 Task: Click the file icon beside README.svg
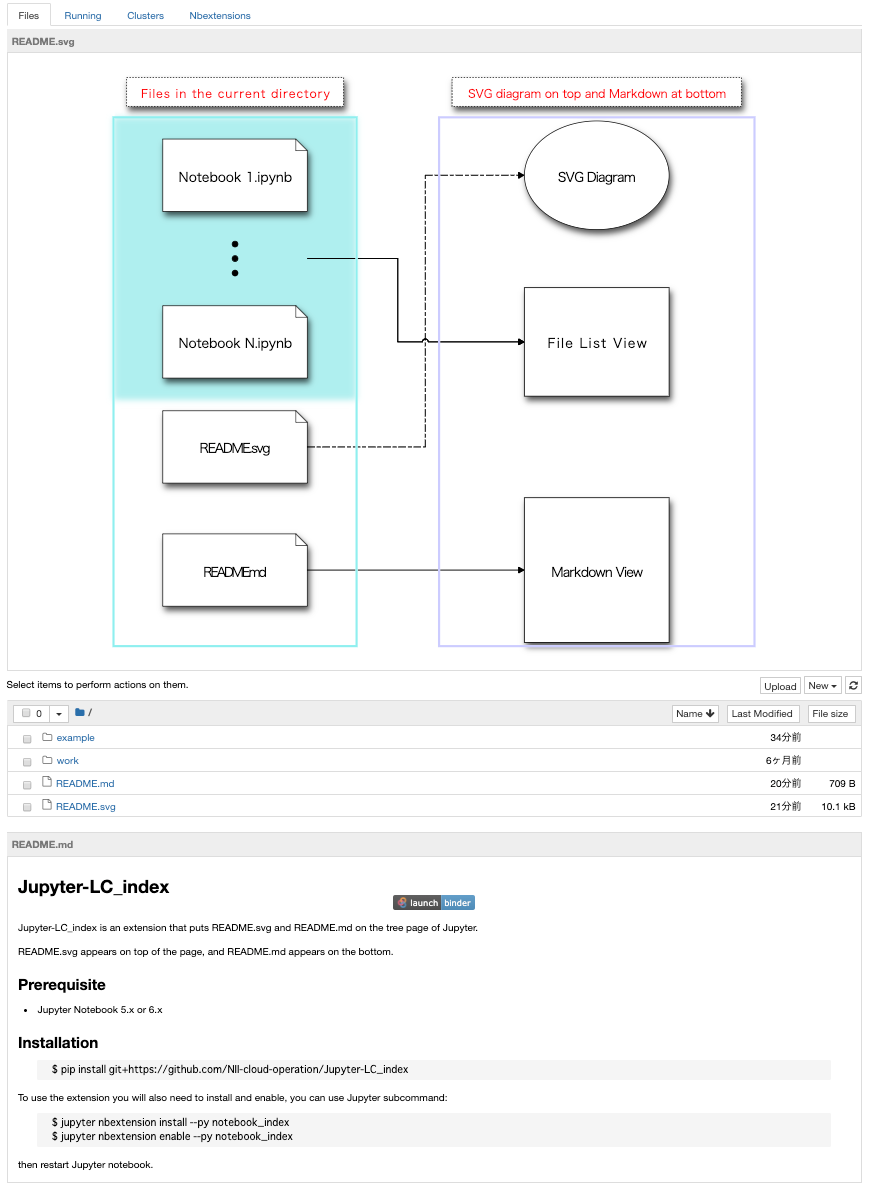(x=47, y=805)
